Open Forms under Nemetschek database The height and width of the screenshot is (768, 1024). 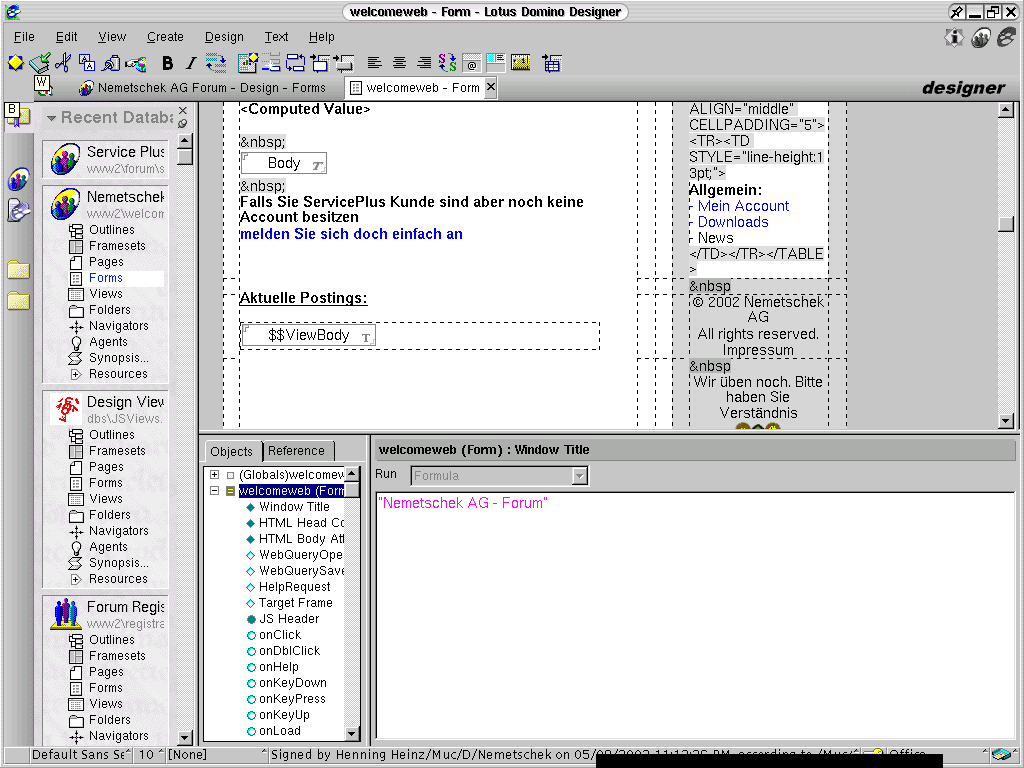[106, 278]
